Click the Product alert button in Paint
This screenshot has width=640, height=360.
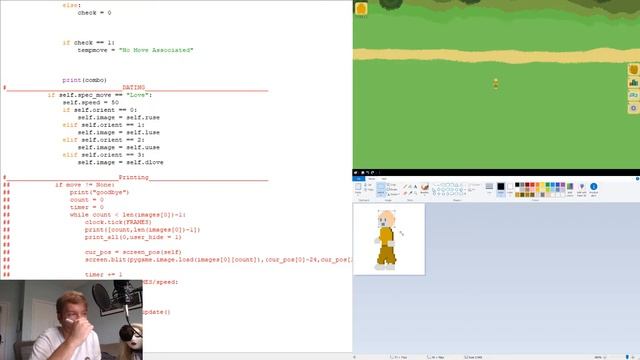coord(593,190)
